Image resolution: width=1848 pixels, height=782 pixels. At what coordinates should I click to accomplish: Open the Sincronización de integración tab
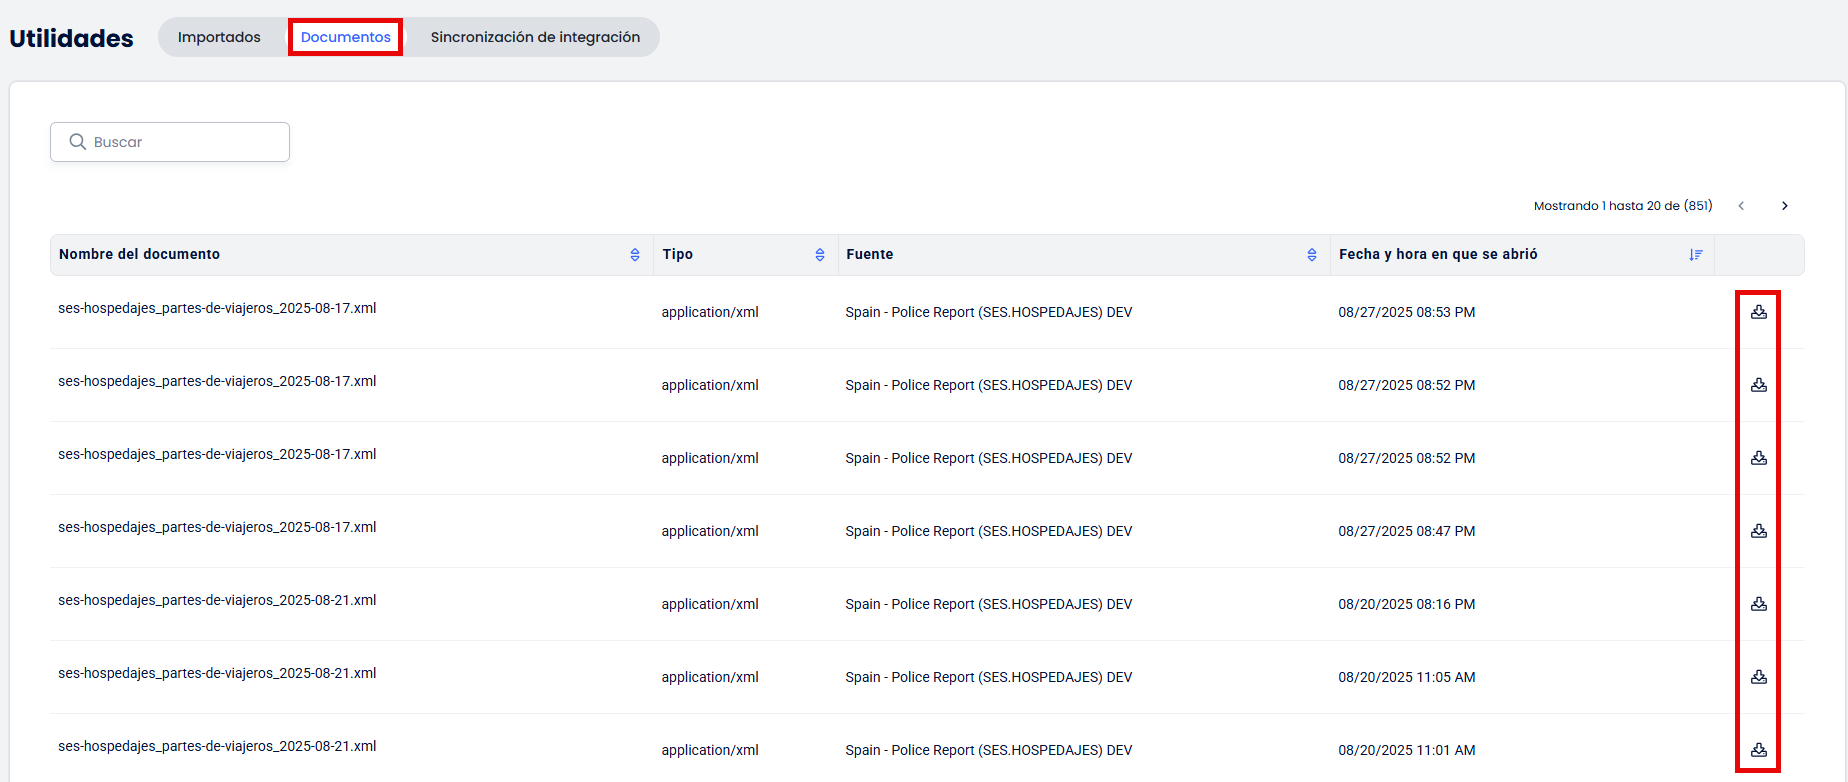point(535,37)
